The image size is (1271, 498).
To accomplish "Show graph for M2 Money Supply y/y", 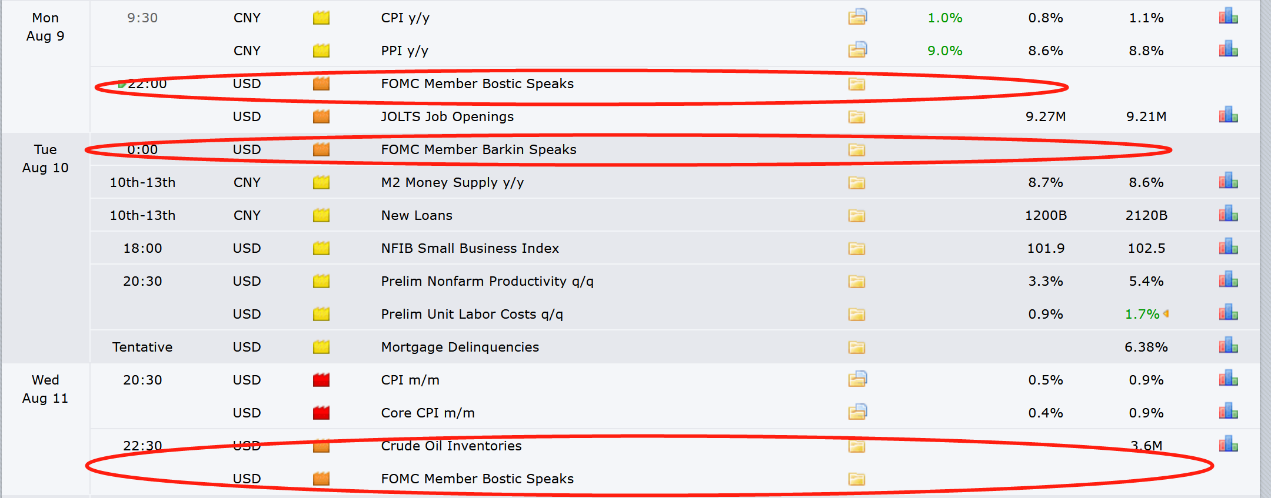I will (1228, 181).
